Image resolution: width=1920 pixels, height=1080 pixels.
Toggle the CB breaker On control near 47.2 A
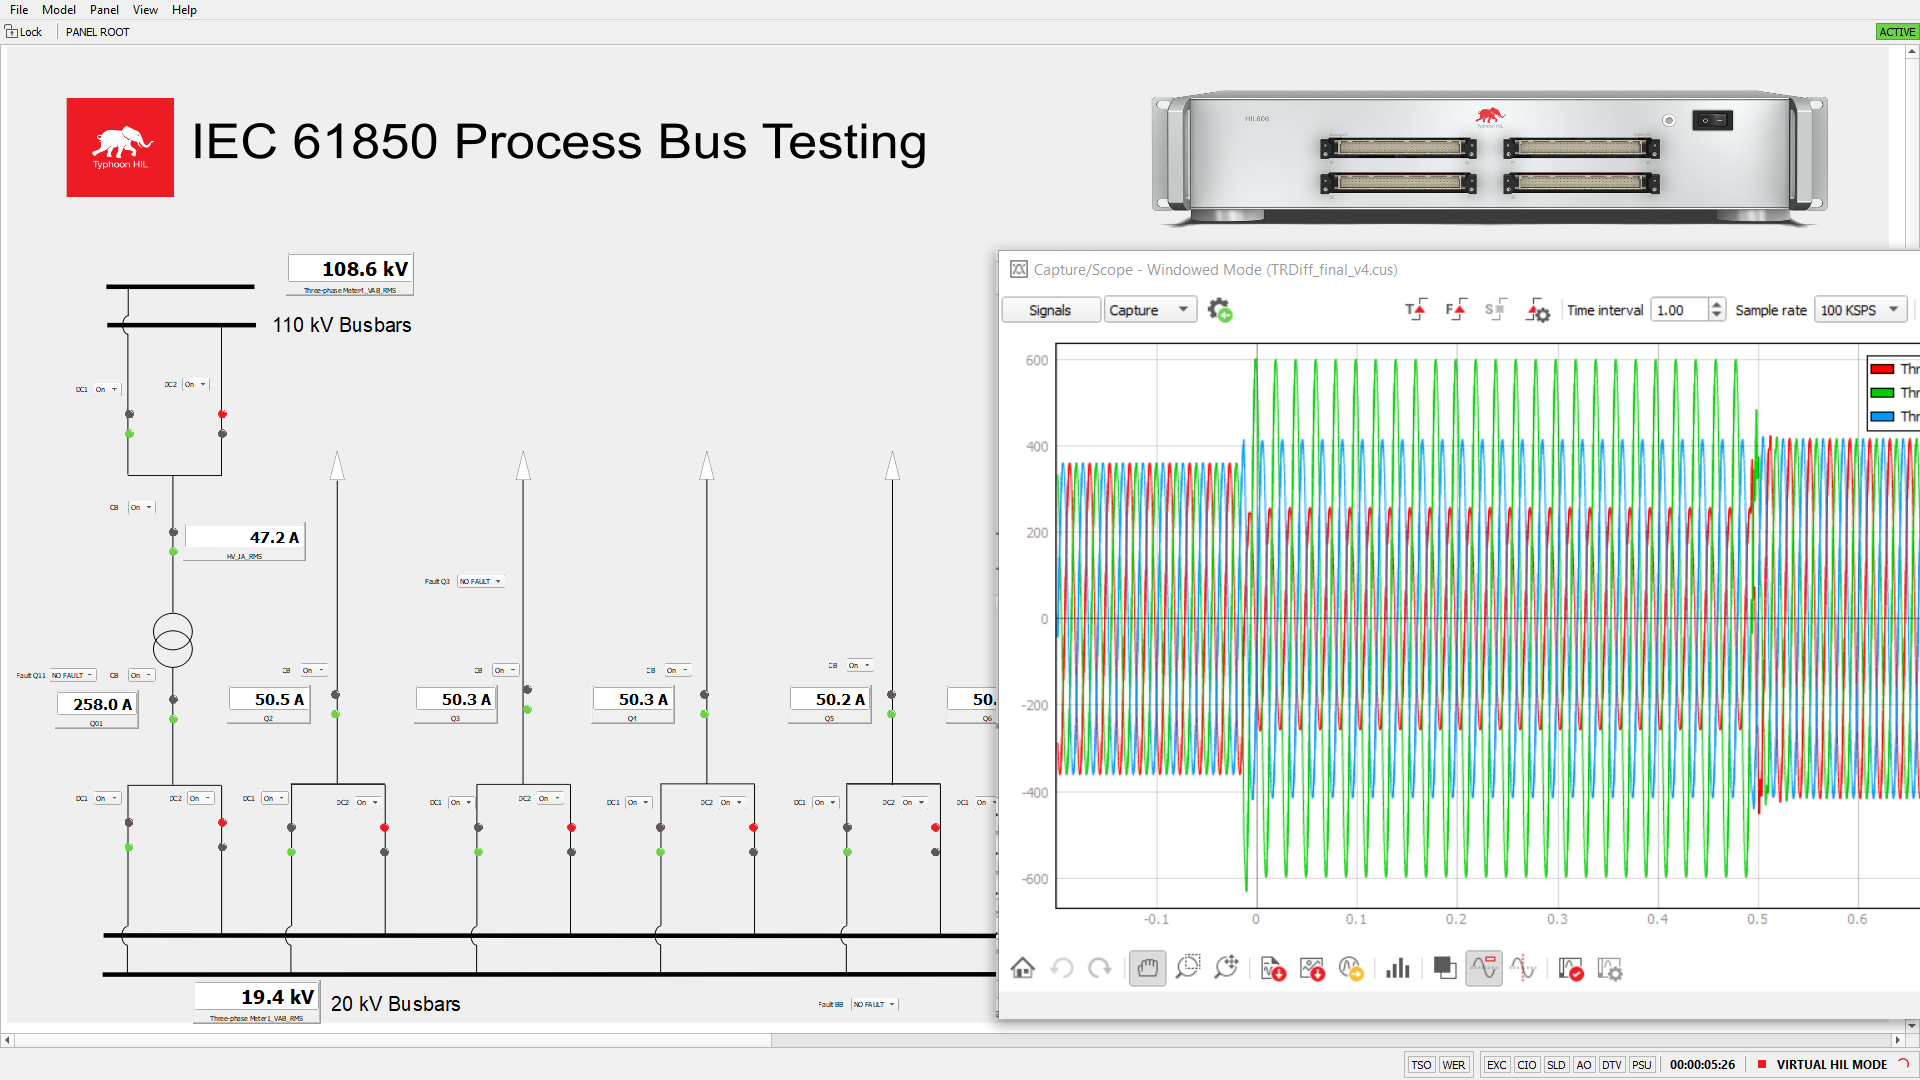tap(140, 507)
